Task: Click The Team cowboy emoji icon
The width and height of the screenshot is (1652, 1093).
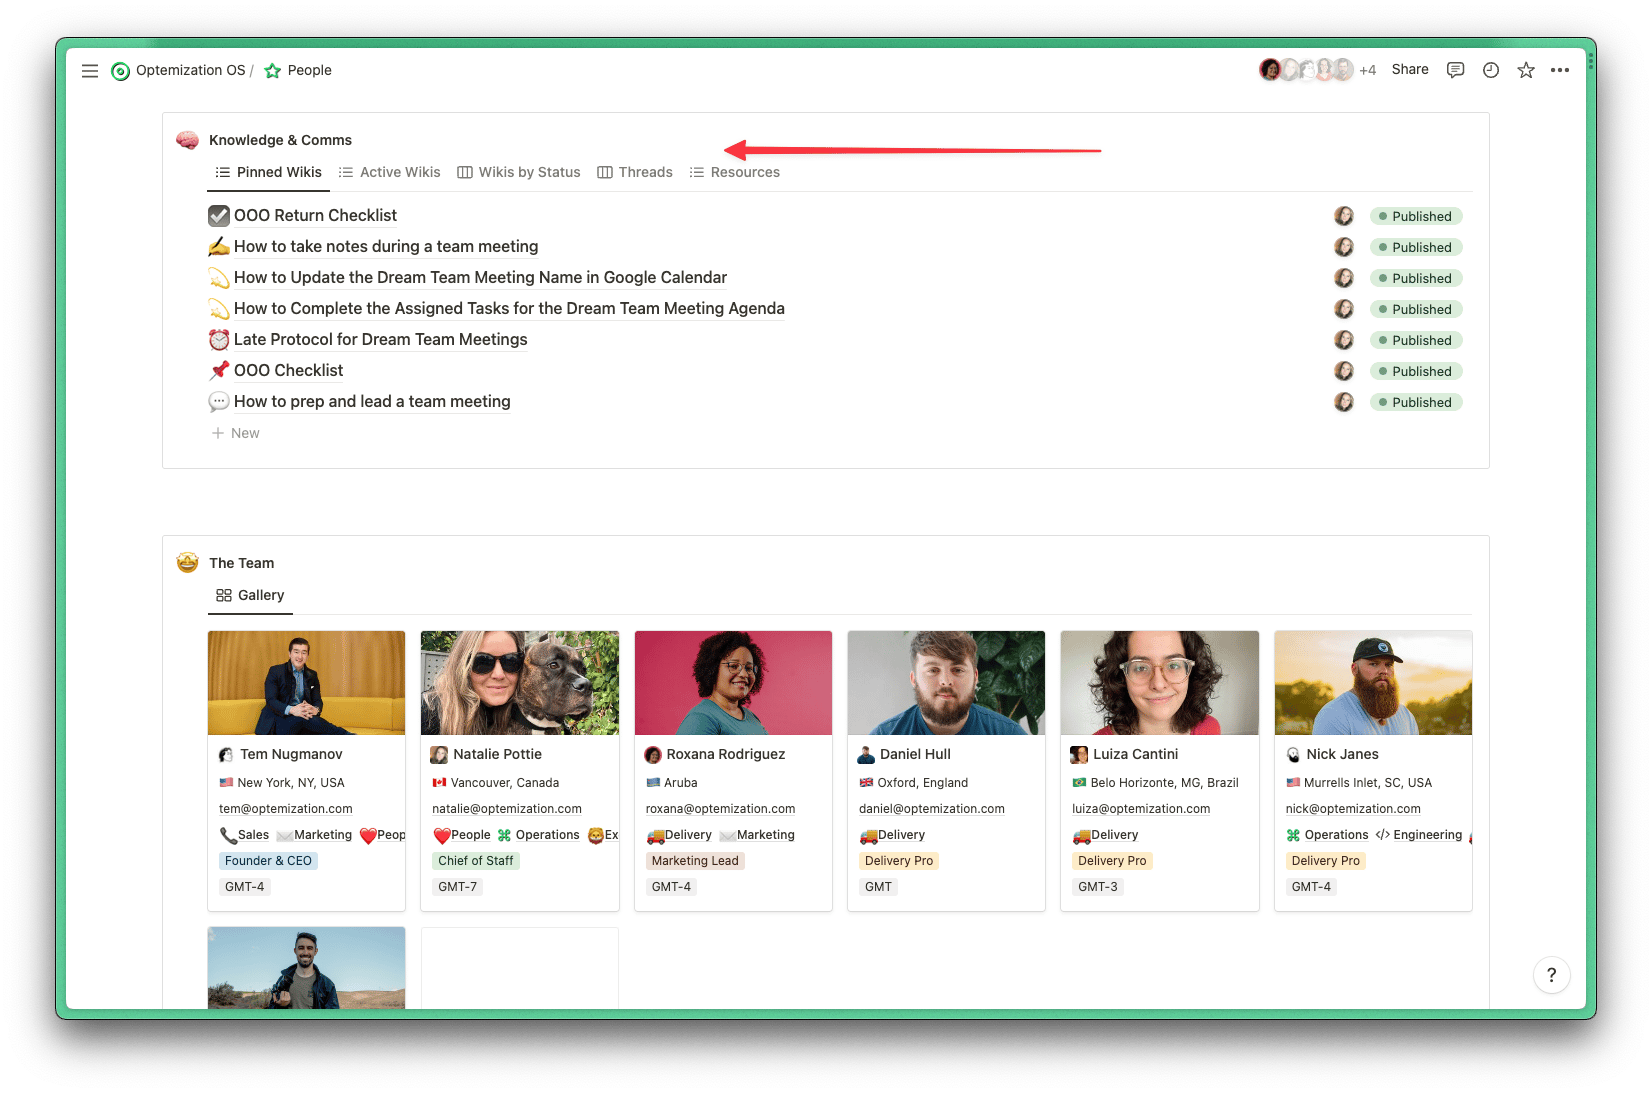Action: click(x=187, y=563)
